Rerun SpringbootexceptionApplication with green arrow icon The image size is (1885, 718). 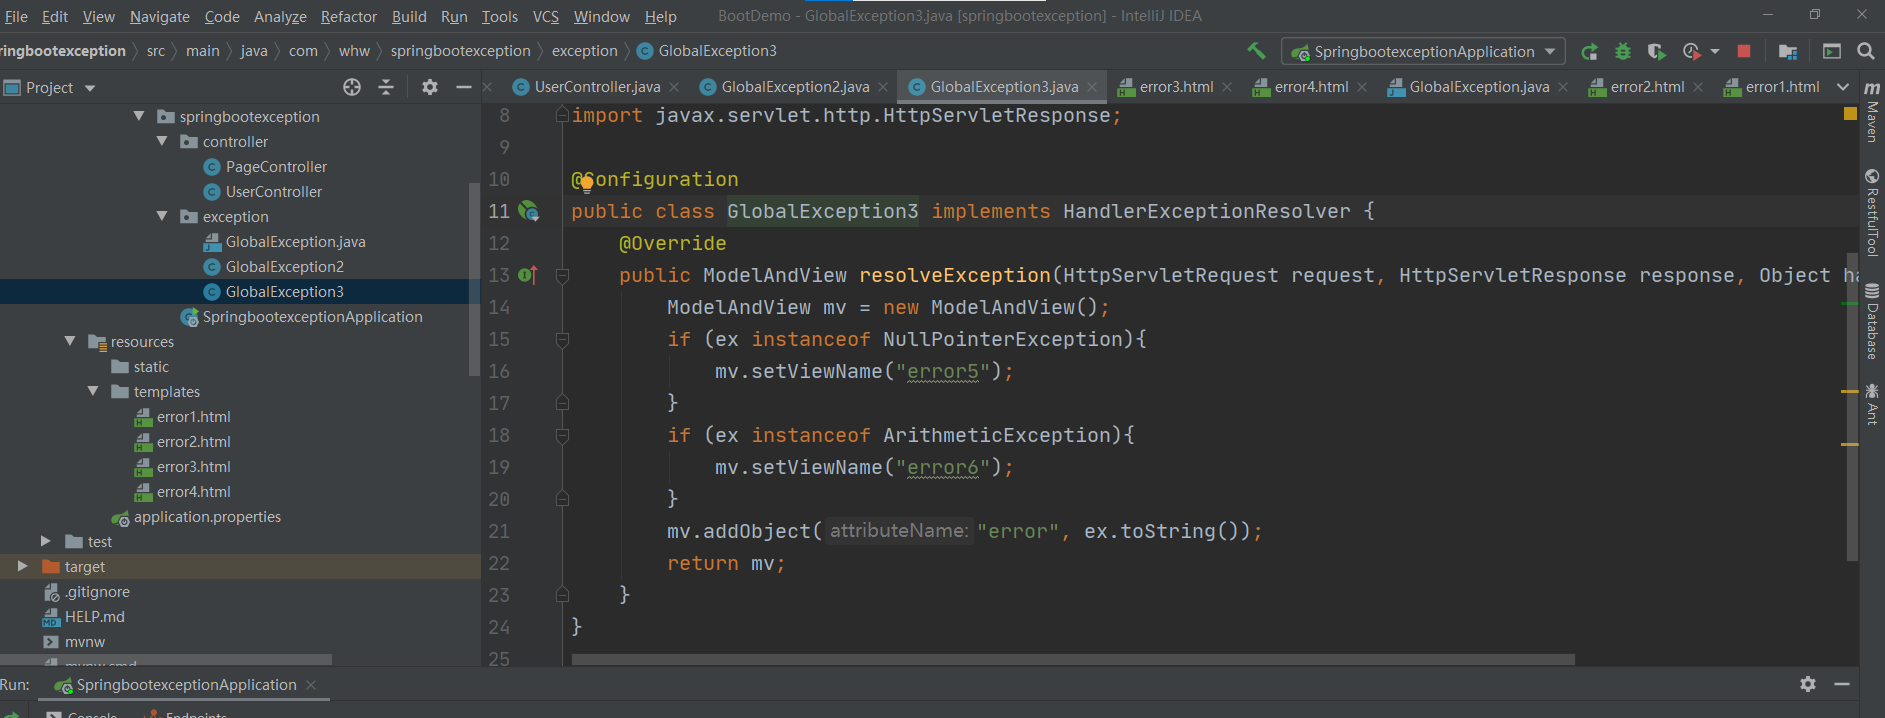click(1589, 51)
